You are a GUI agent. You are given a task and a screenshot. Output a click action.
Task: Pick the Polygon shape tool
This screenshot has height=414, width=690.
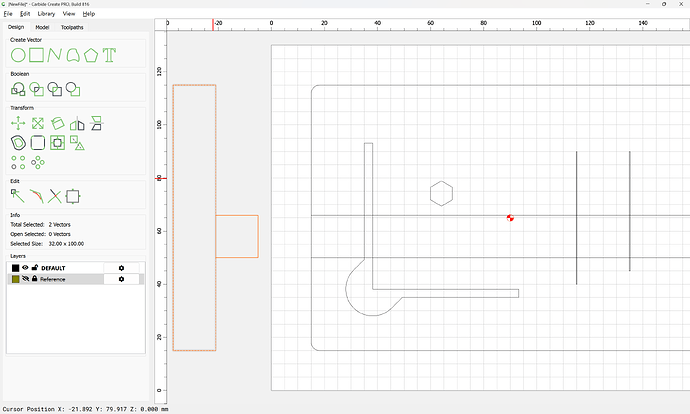click(x=91, y=55)
